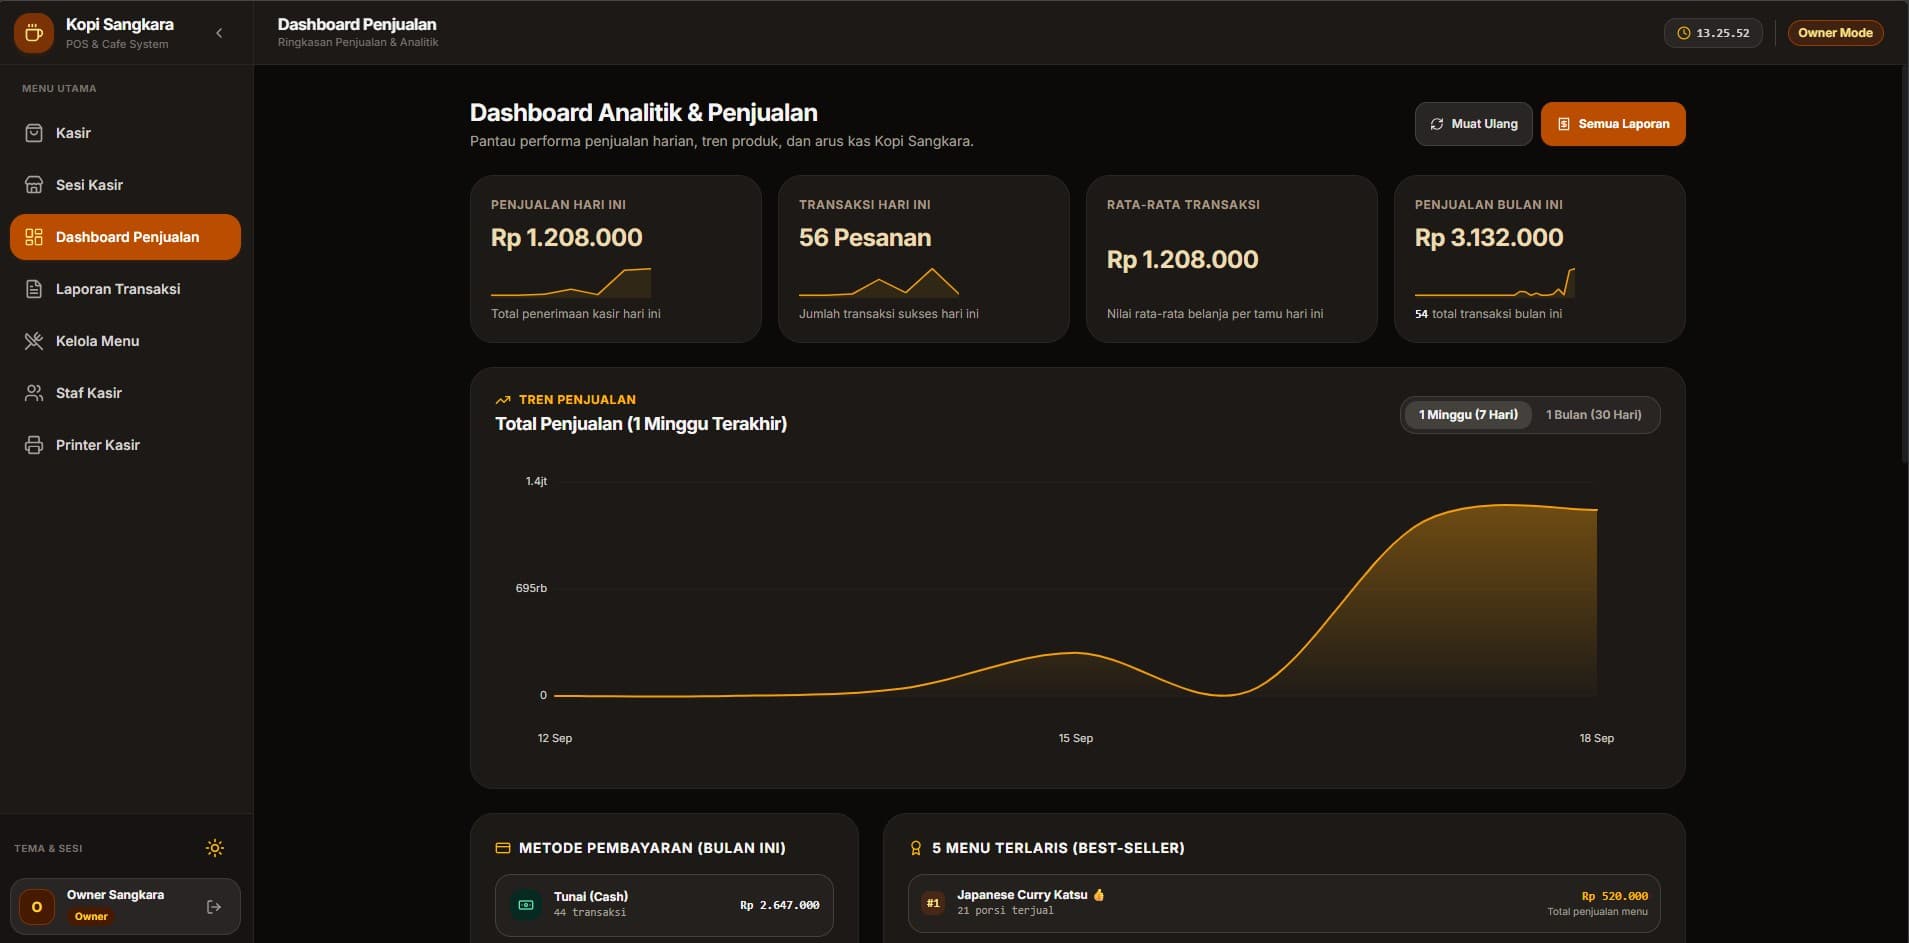
Task: Click the clock time display 13.25.52
Action: coord(1713,33)
